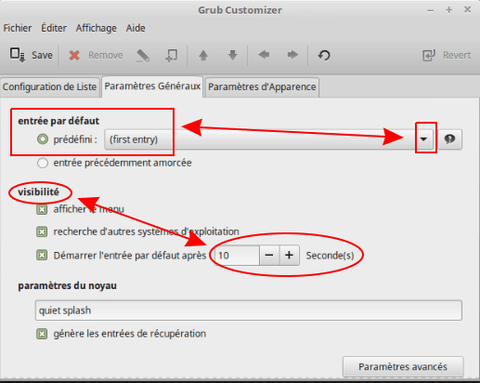
Task: Close the Grub Customizer window
Action: (x=468, y=10)
